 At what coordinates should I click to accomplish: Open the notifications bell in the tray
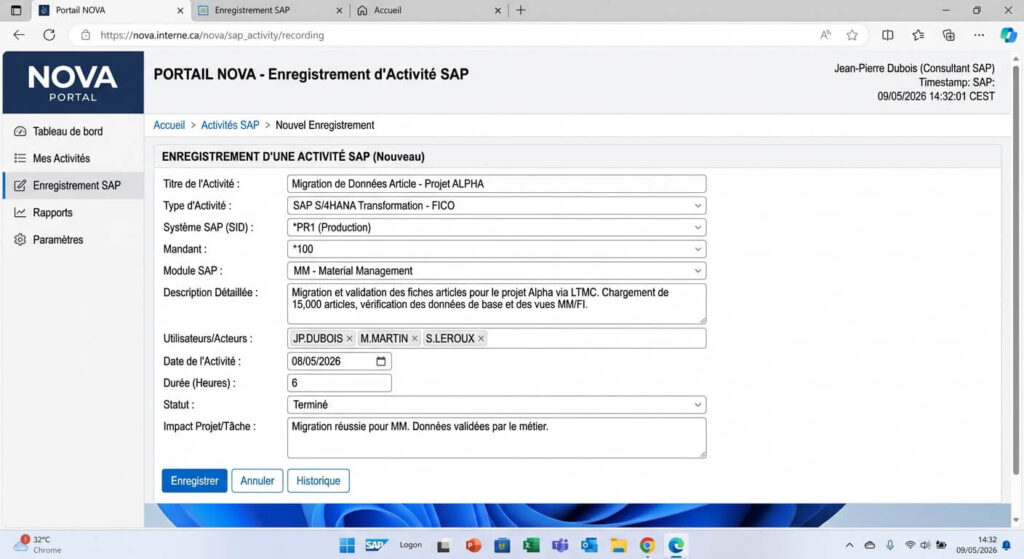(1006, 545)
